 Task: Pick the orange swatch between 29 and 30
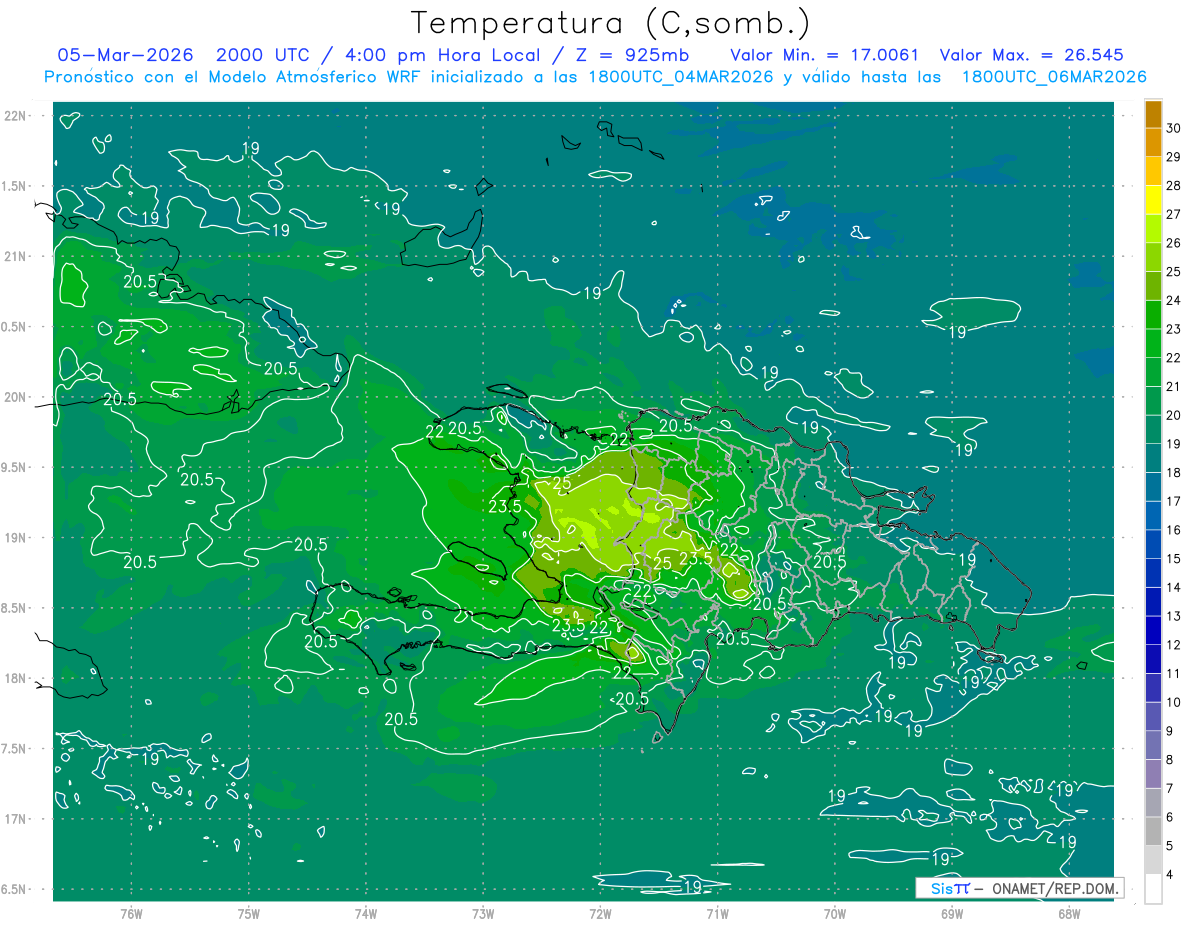[1153, 142]
